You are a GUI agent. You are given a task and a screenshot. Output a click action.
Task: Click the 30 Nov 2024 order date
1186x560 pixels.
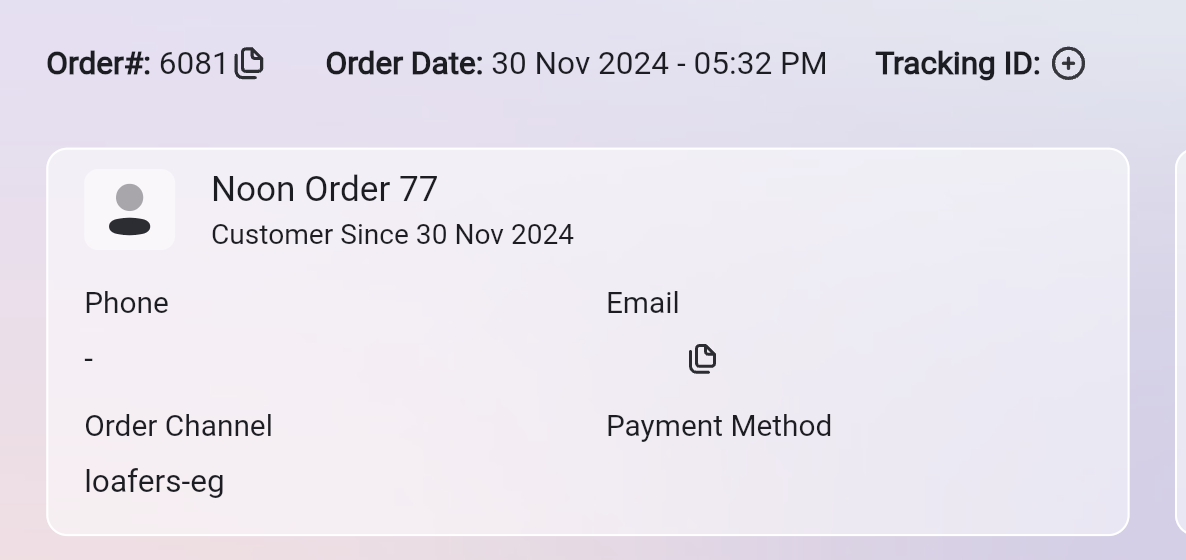click(580, 64)
